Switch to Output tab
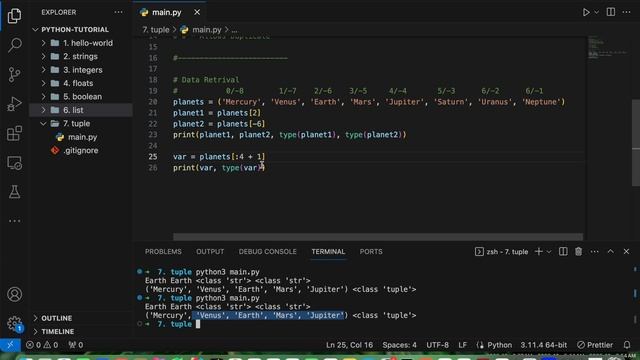Viewport: 640px width, 360px height. pyautogui.click(x=210, y=251)
